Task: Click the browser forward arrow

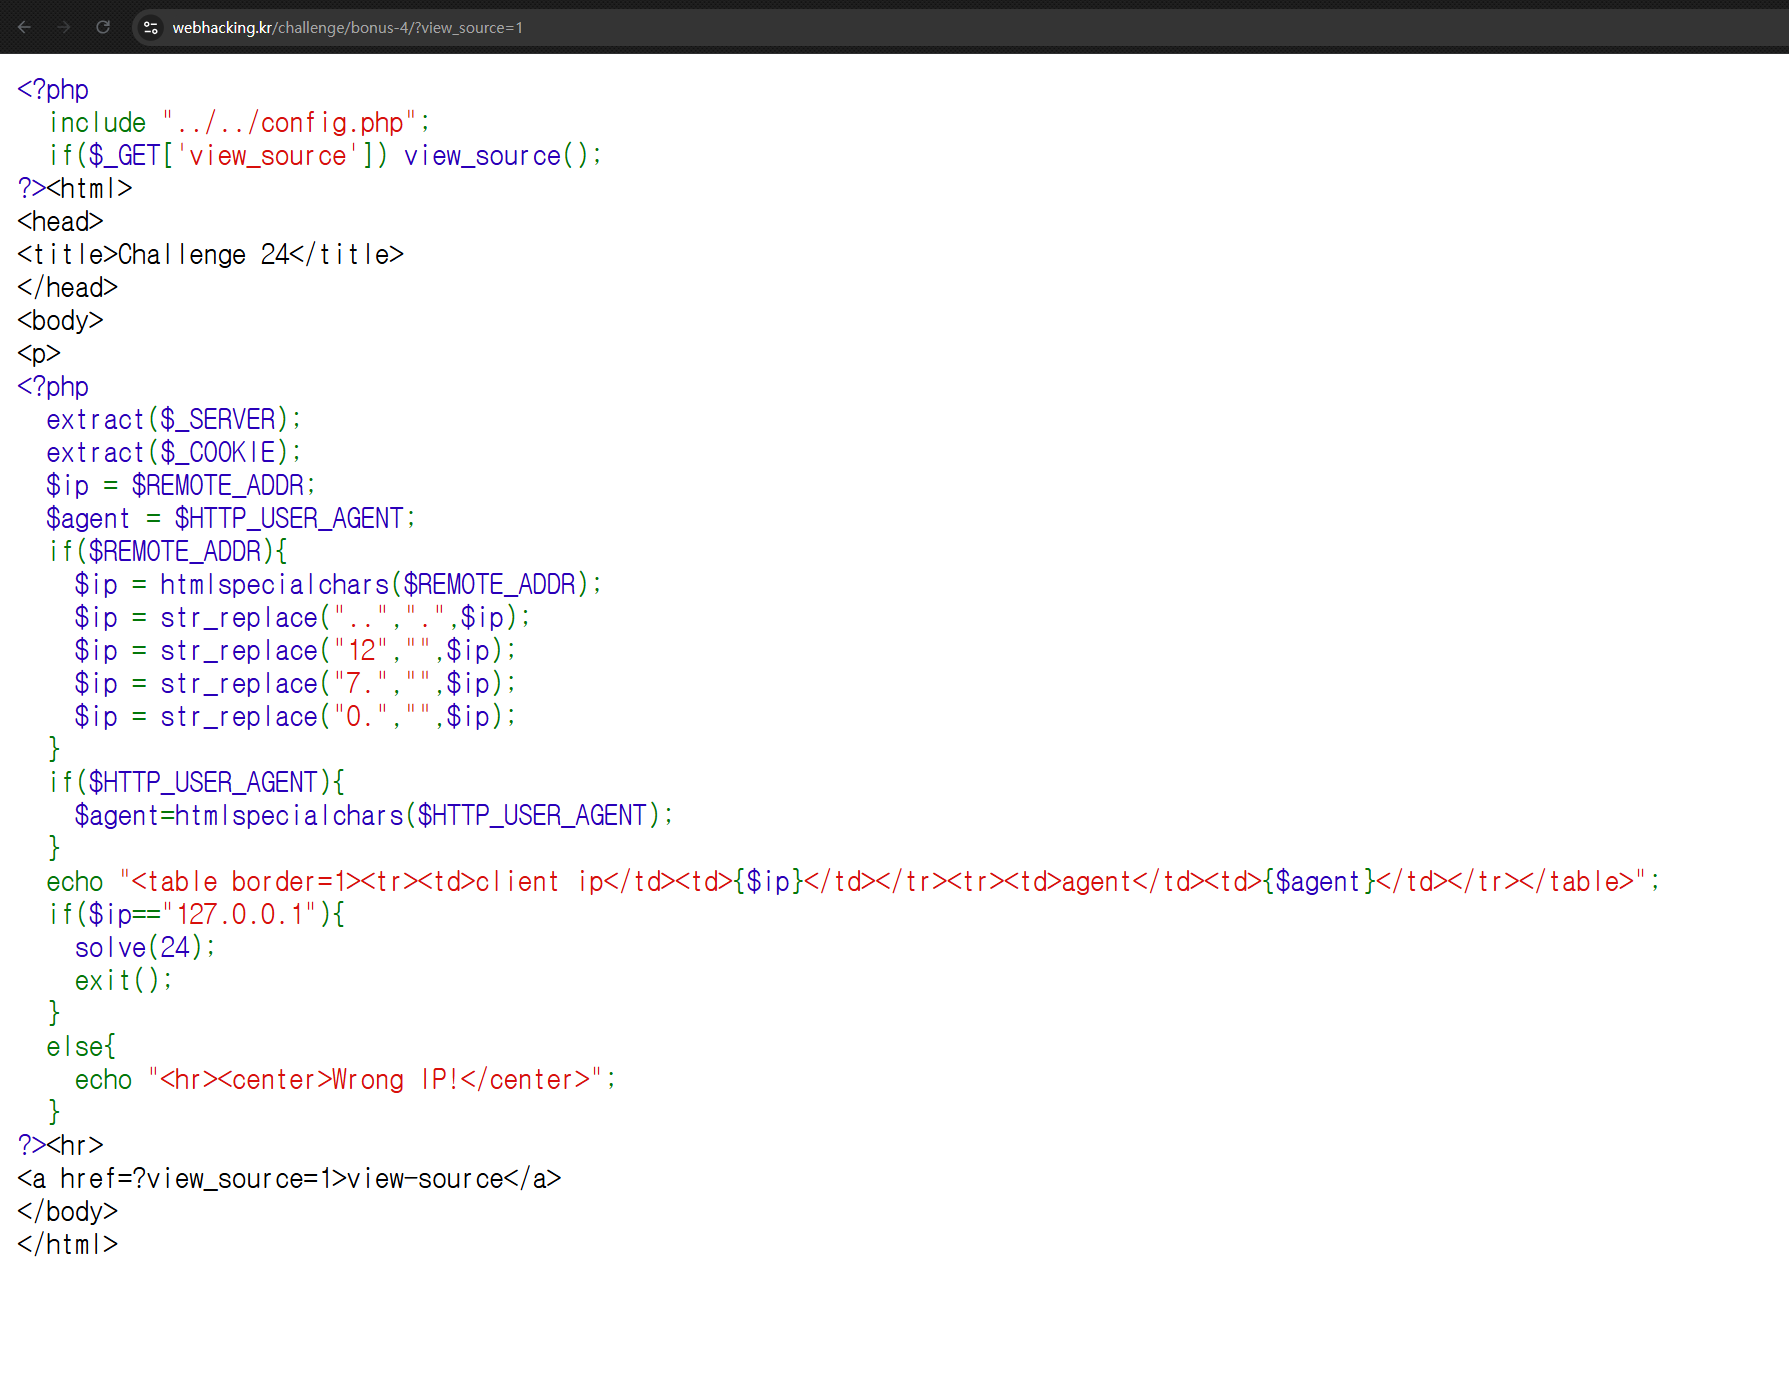Action: point(64,27)
